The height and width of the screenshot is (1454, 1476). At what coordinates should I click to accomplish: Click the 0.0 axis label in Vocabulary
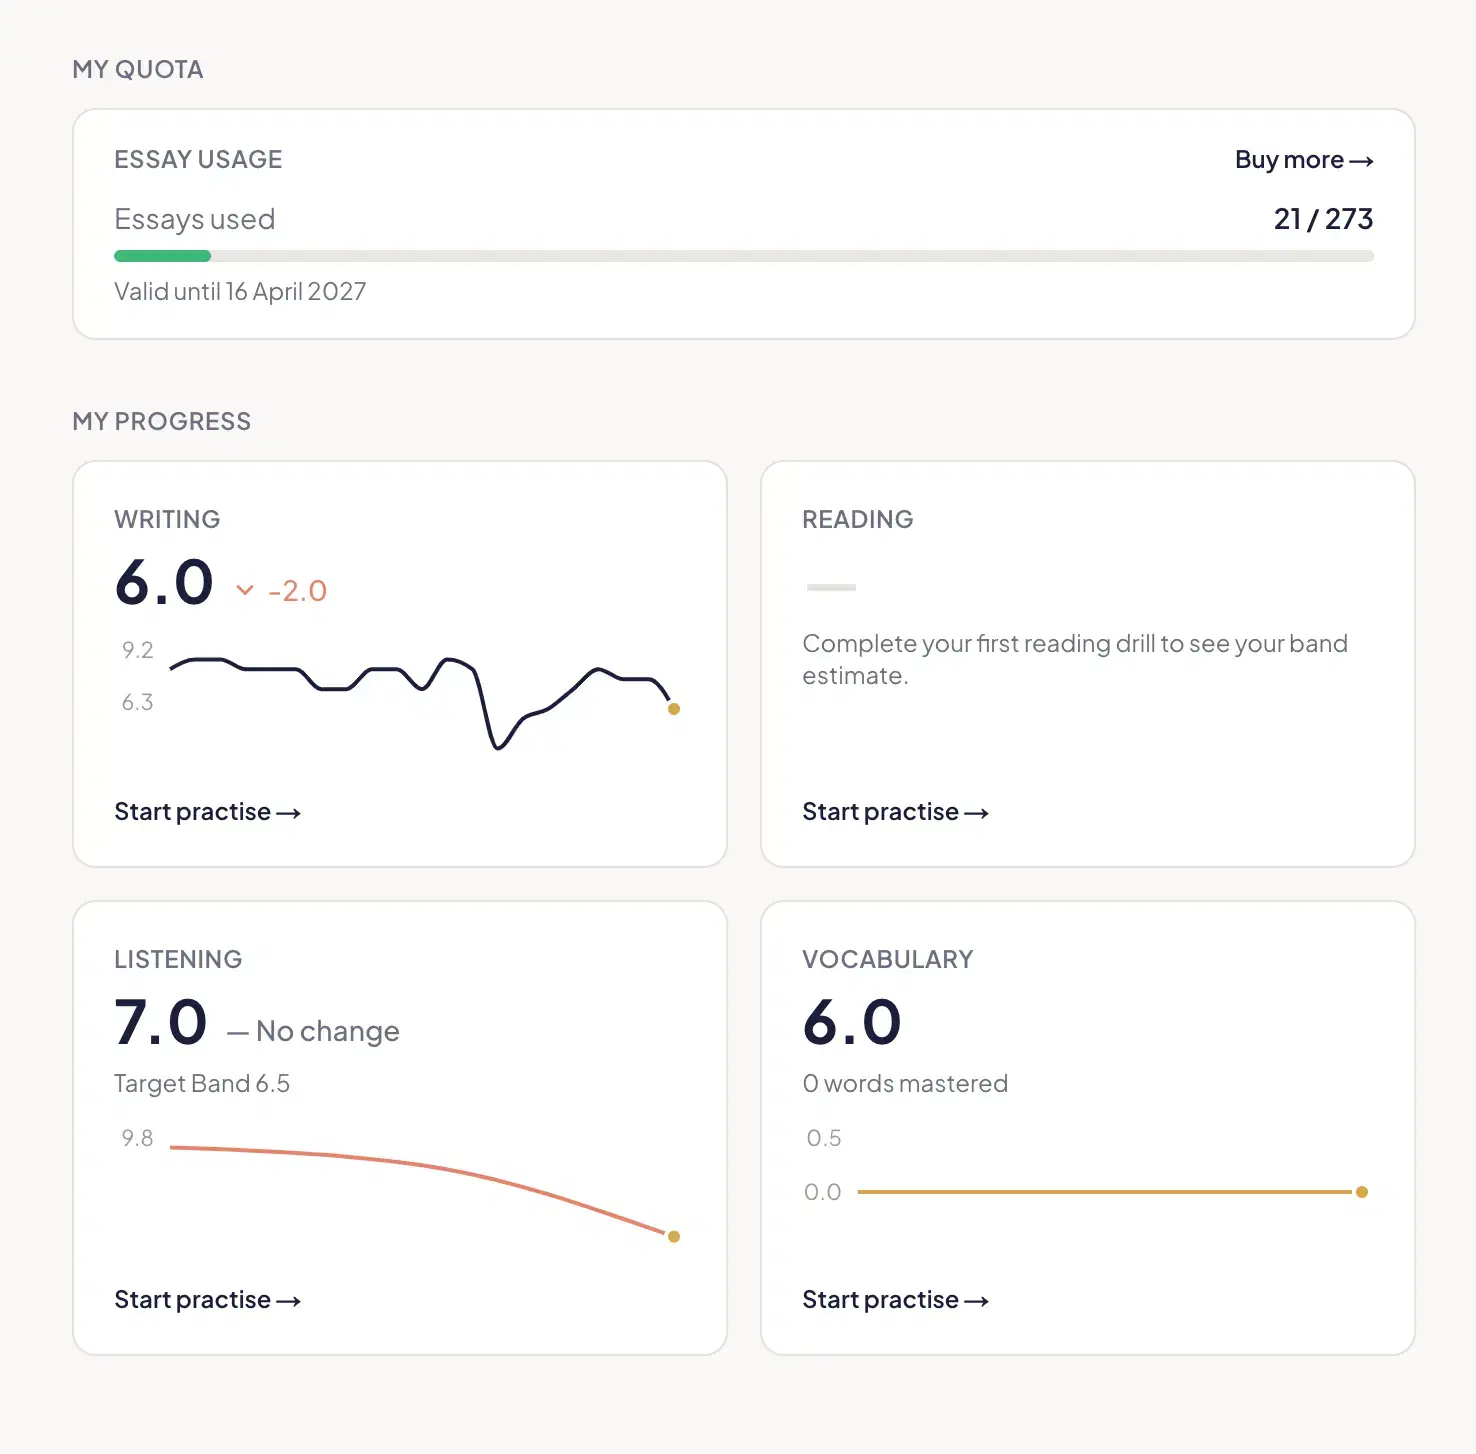click(x=823, y=1192)
